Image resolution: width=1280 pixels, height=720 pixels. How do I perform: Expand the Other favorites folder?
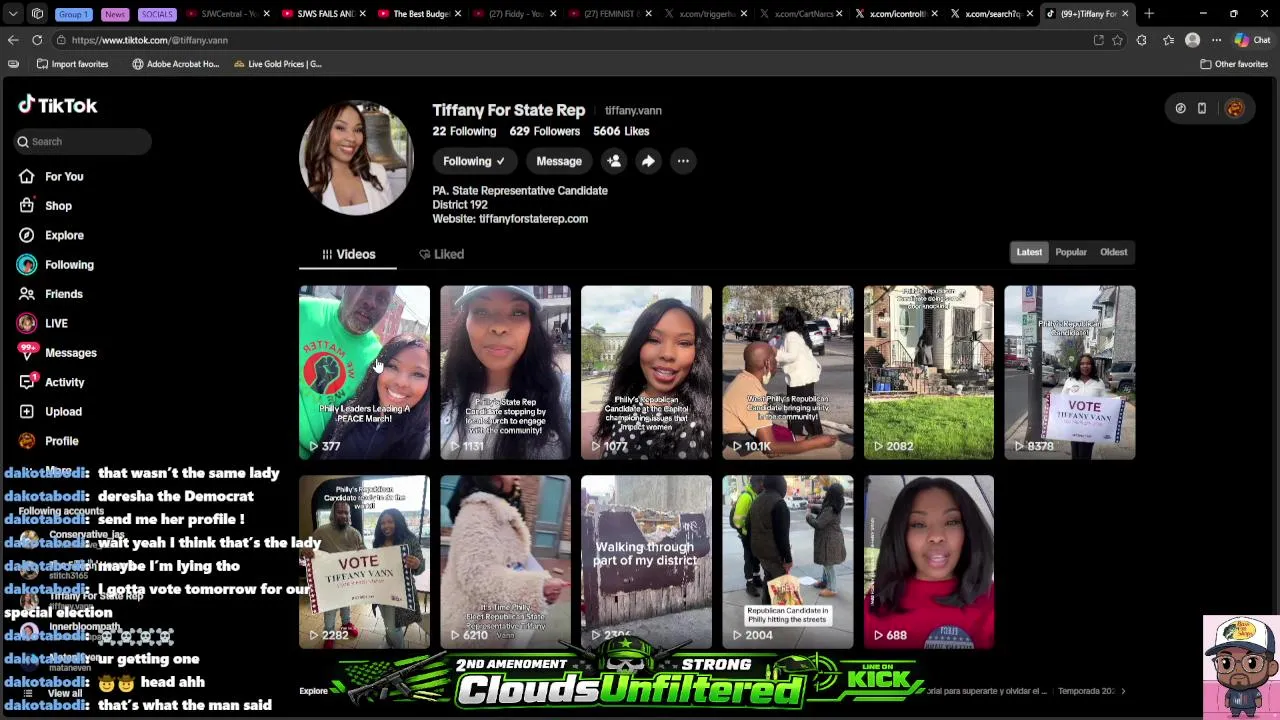[x=1234, y=64]
